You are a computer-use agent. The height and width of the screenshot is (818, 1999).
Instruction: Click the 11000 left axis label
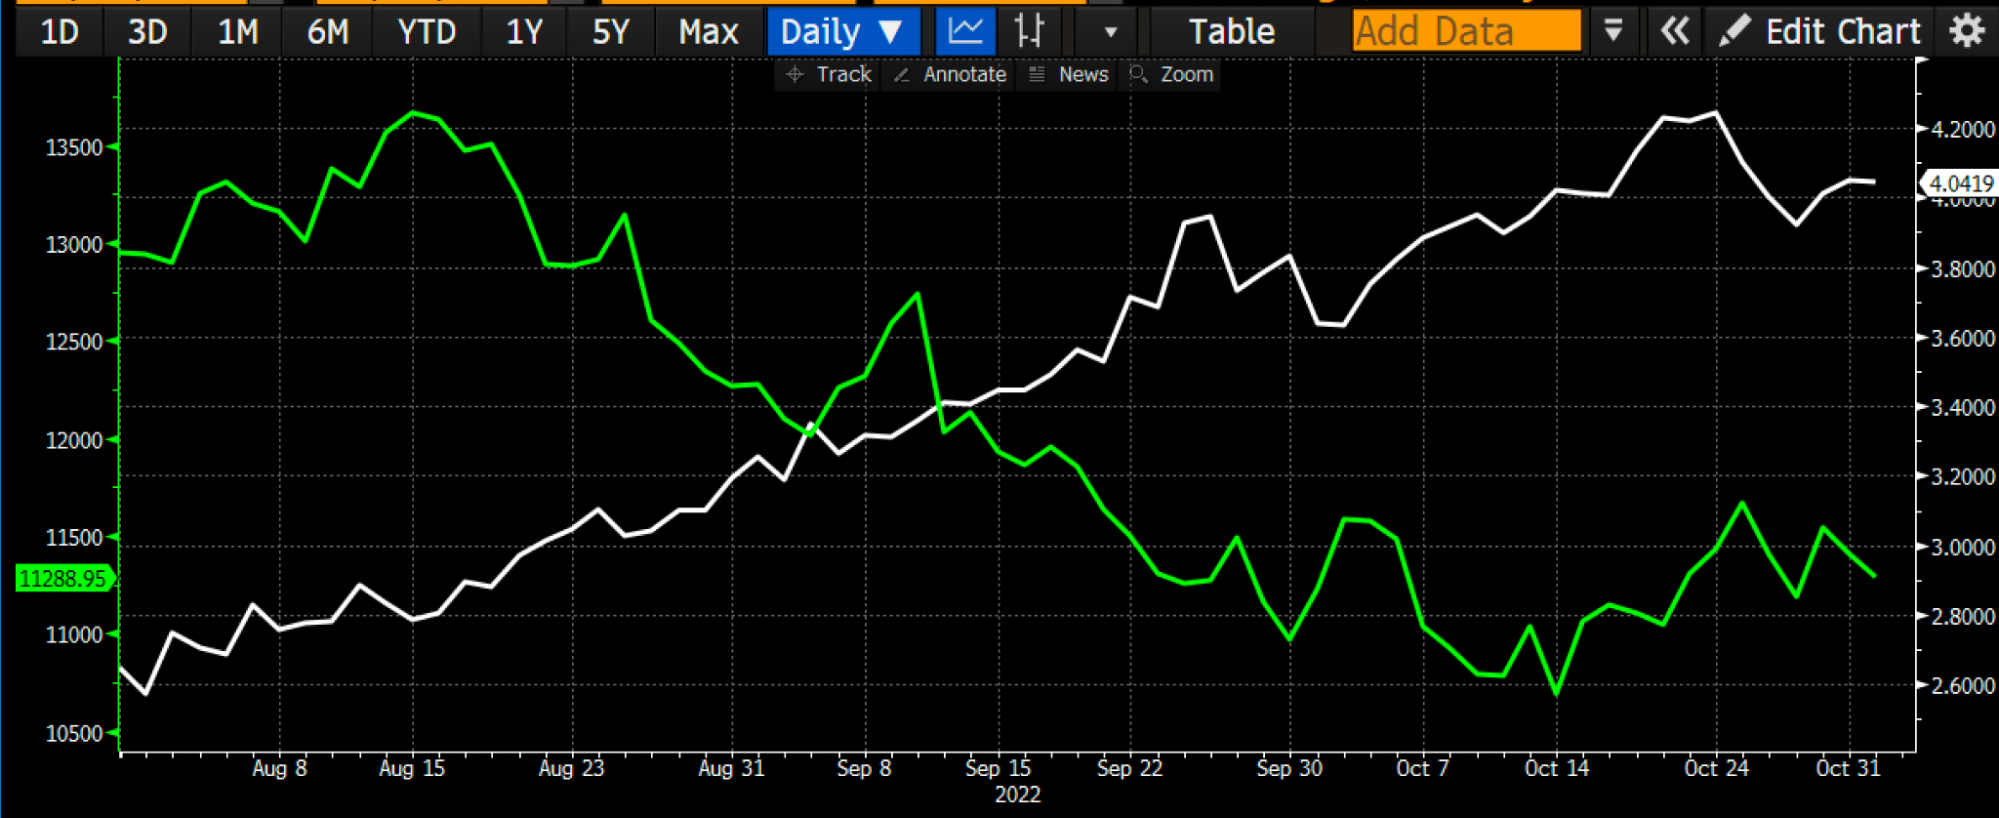coord(74,635)
